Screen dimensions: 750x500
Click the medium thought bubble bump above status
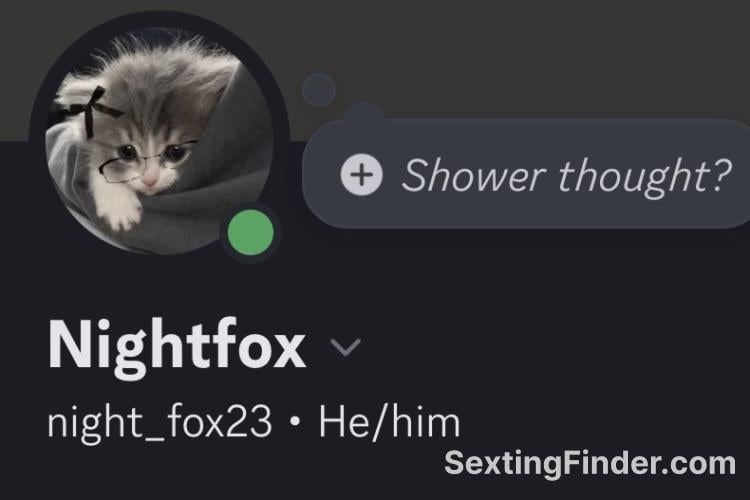point(364,113)
